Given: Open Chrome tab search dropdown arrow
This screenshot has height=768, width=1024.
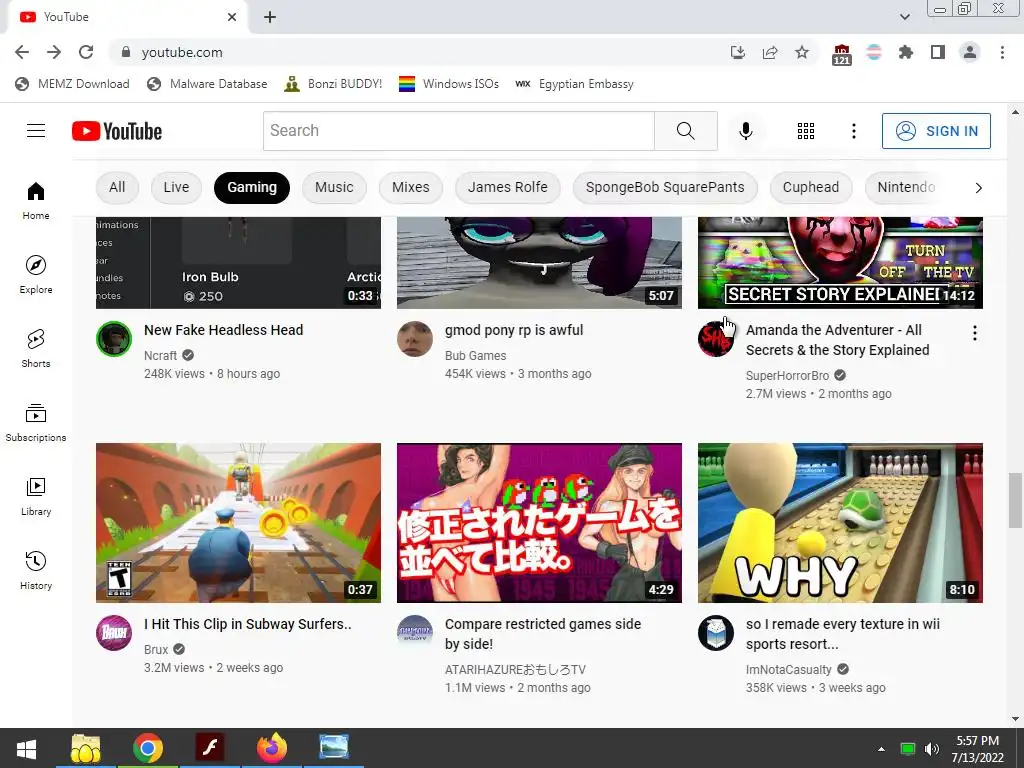Looking at the screenshot, I should pyautogui.click(x=905, y=17).
